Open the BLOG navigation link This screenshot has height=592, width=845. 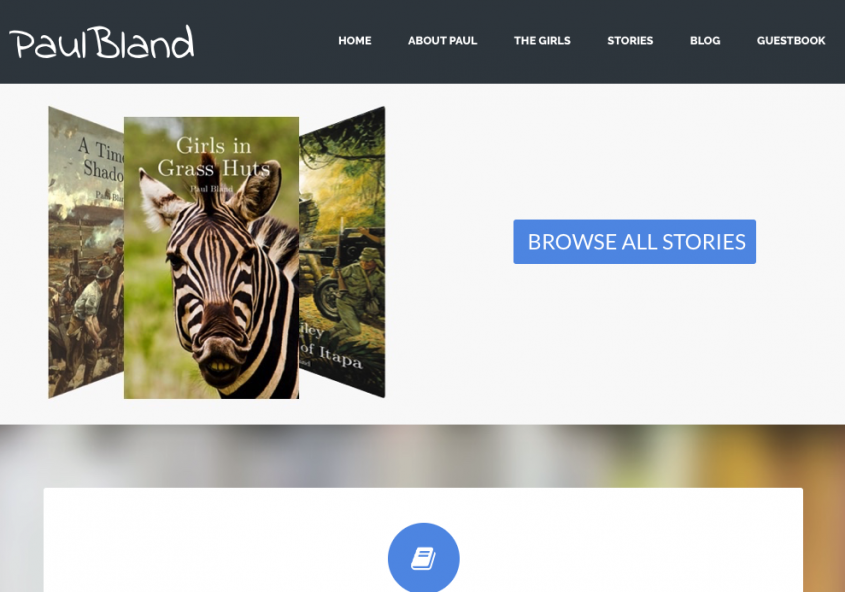(x=705, y=40)
